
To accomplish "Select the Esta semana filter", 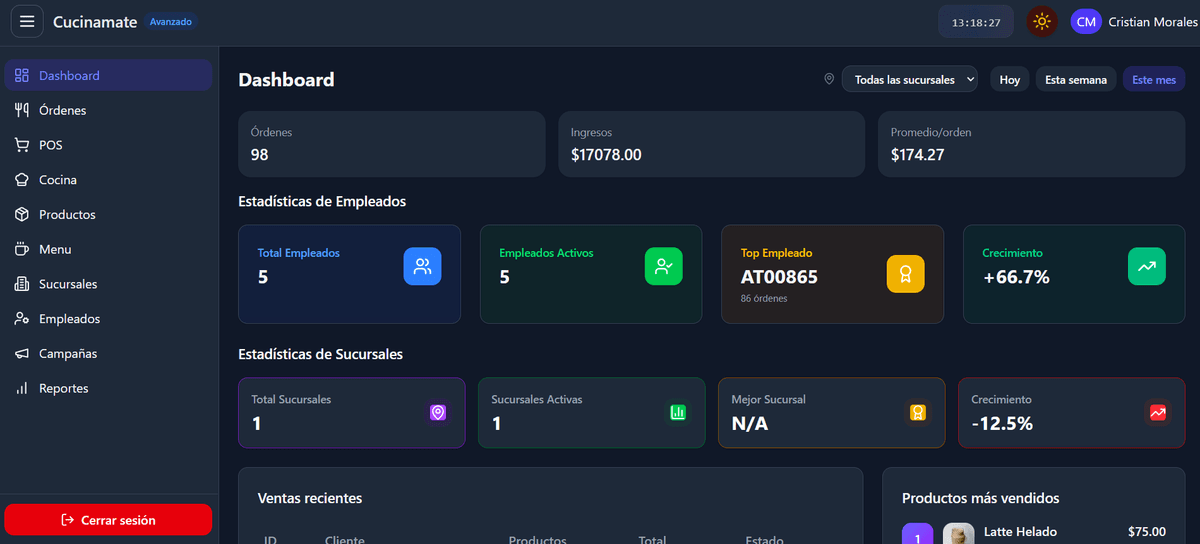I will point(1075,80).
